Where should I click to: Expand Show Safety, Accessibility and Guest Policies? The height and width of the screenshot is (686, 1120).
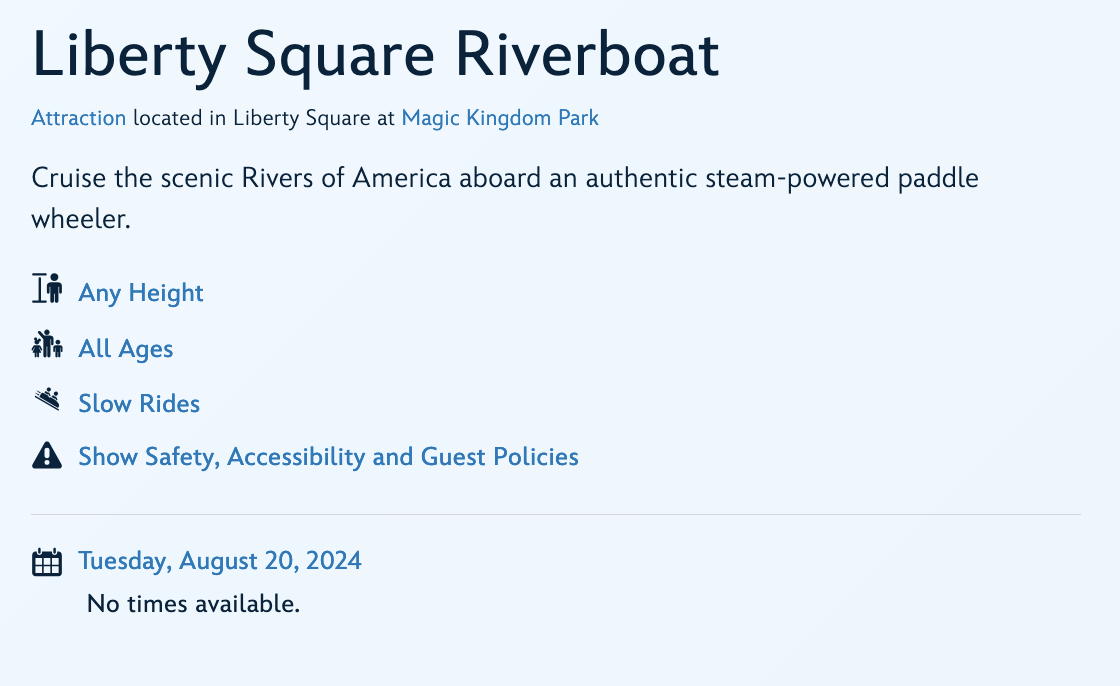click(328, 457)
